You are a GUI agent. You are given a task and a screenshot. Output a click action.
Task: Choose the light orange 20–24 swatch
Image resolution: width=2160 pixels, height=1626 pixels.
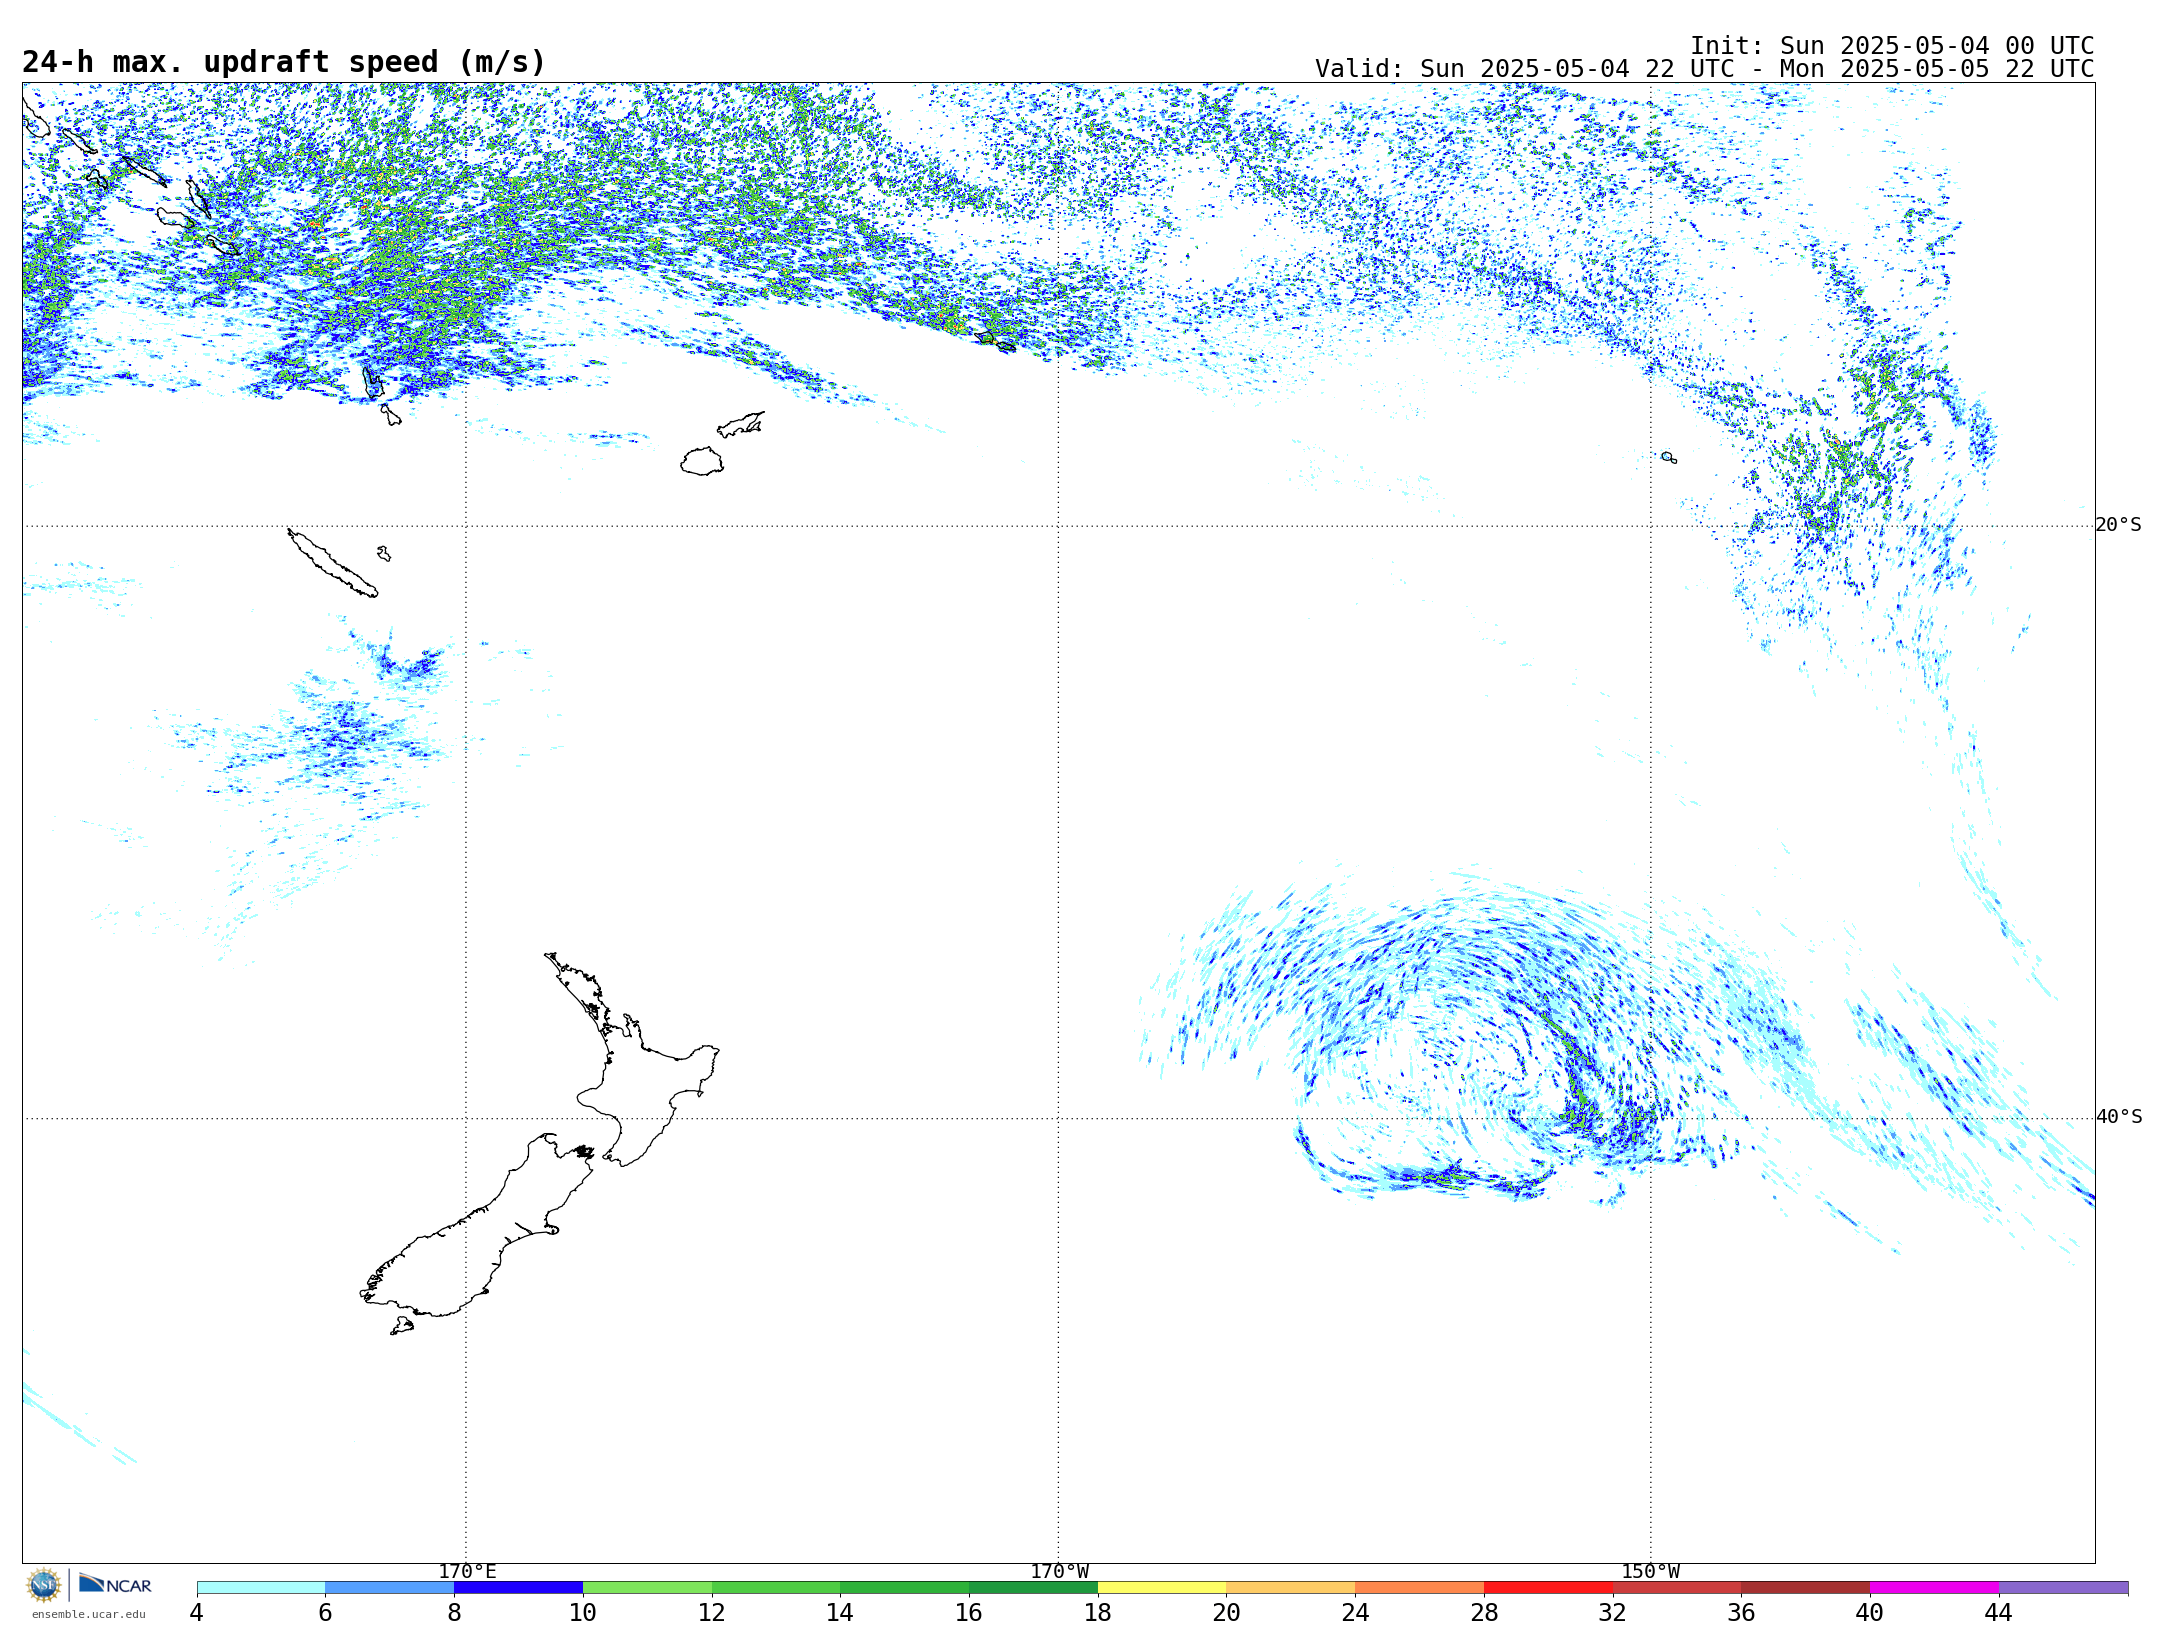click(x=1291, y=1587)
